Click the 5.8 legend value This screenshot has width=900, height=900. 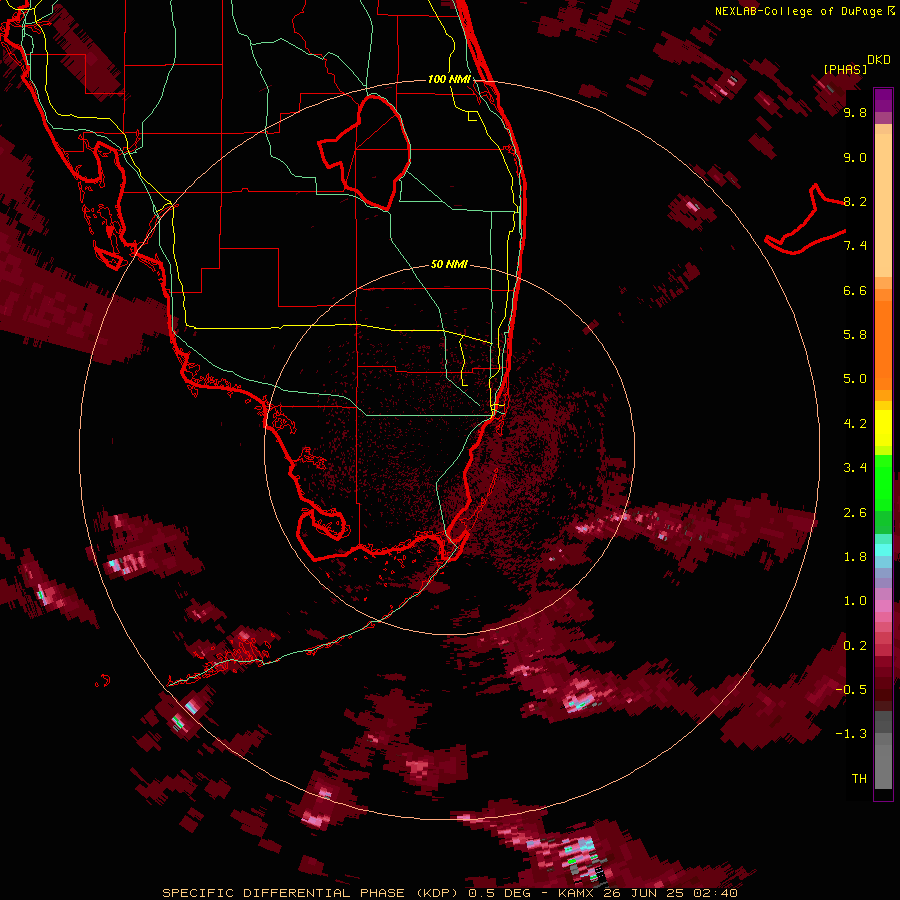pos(855,335)
